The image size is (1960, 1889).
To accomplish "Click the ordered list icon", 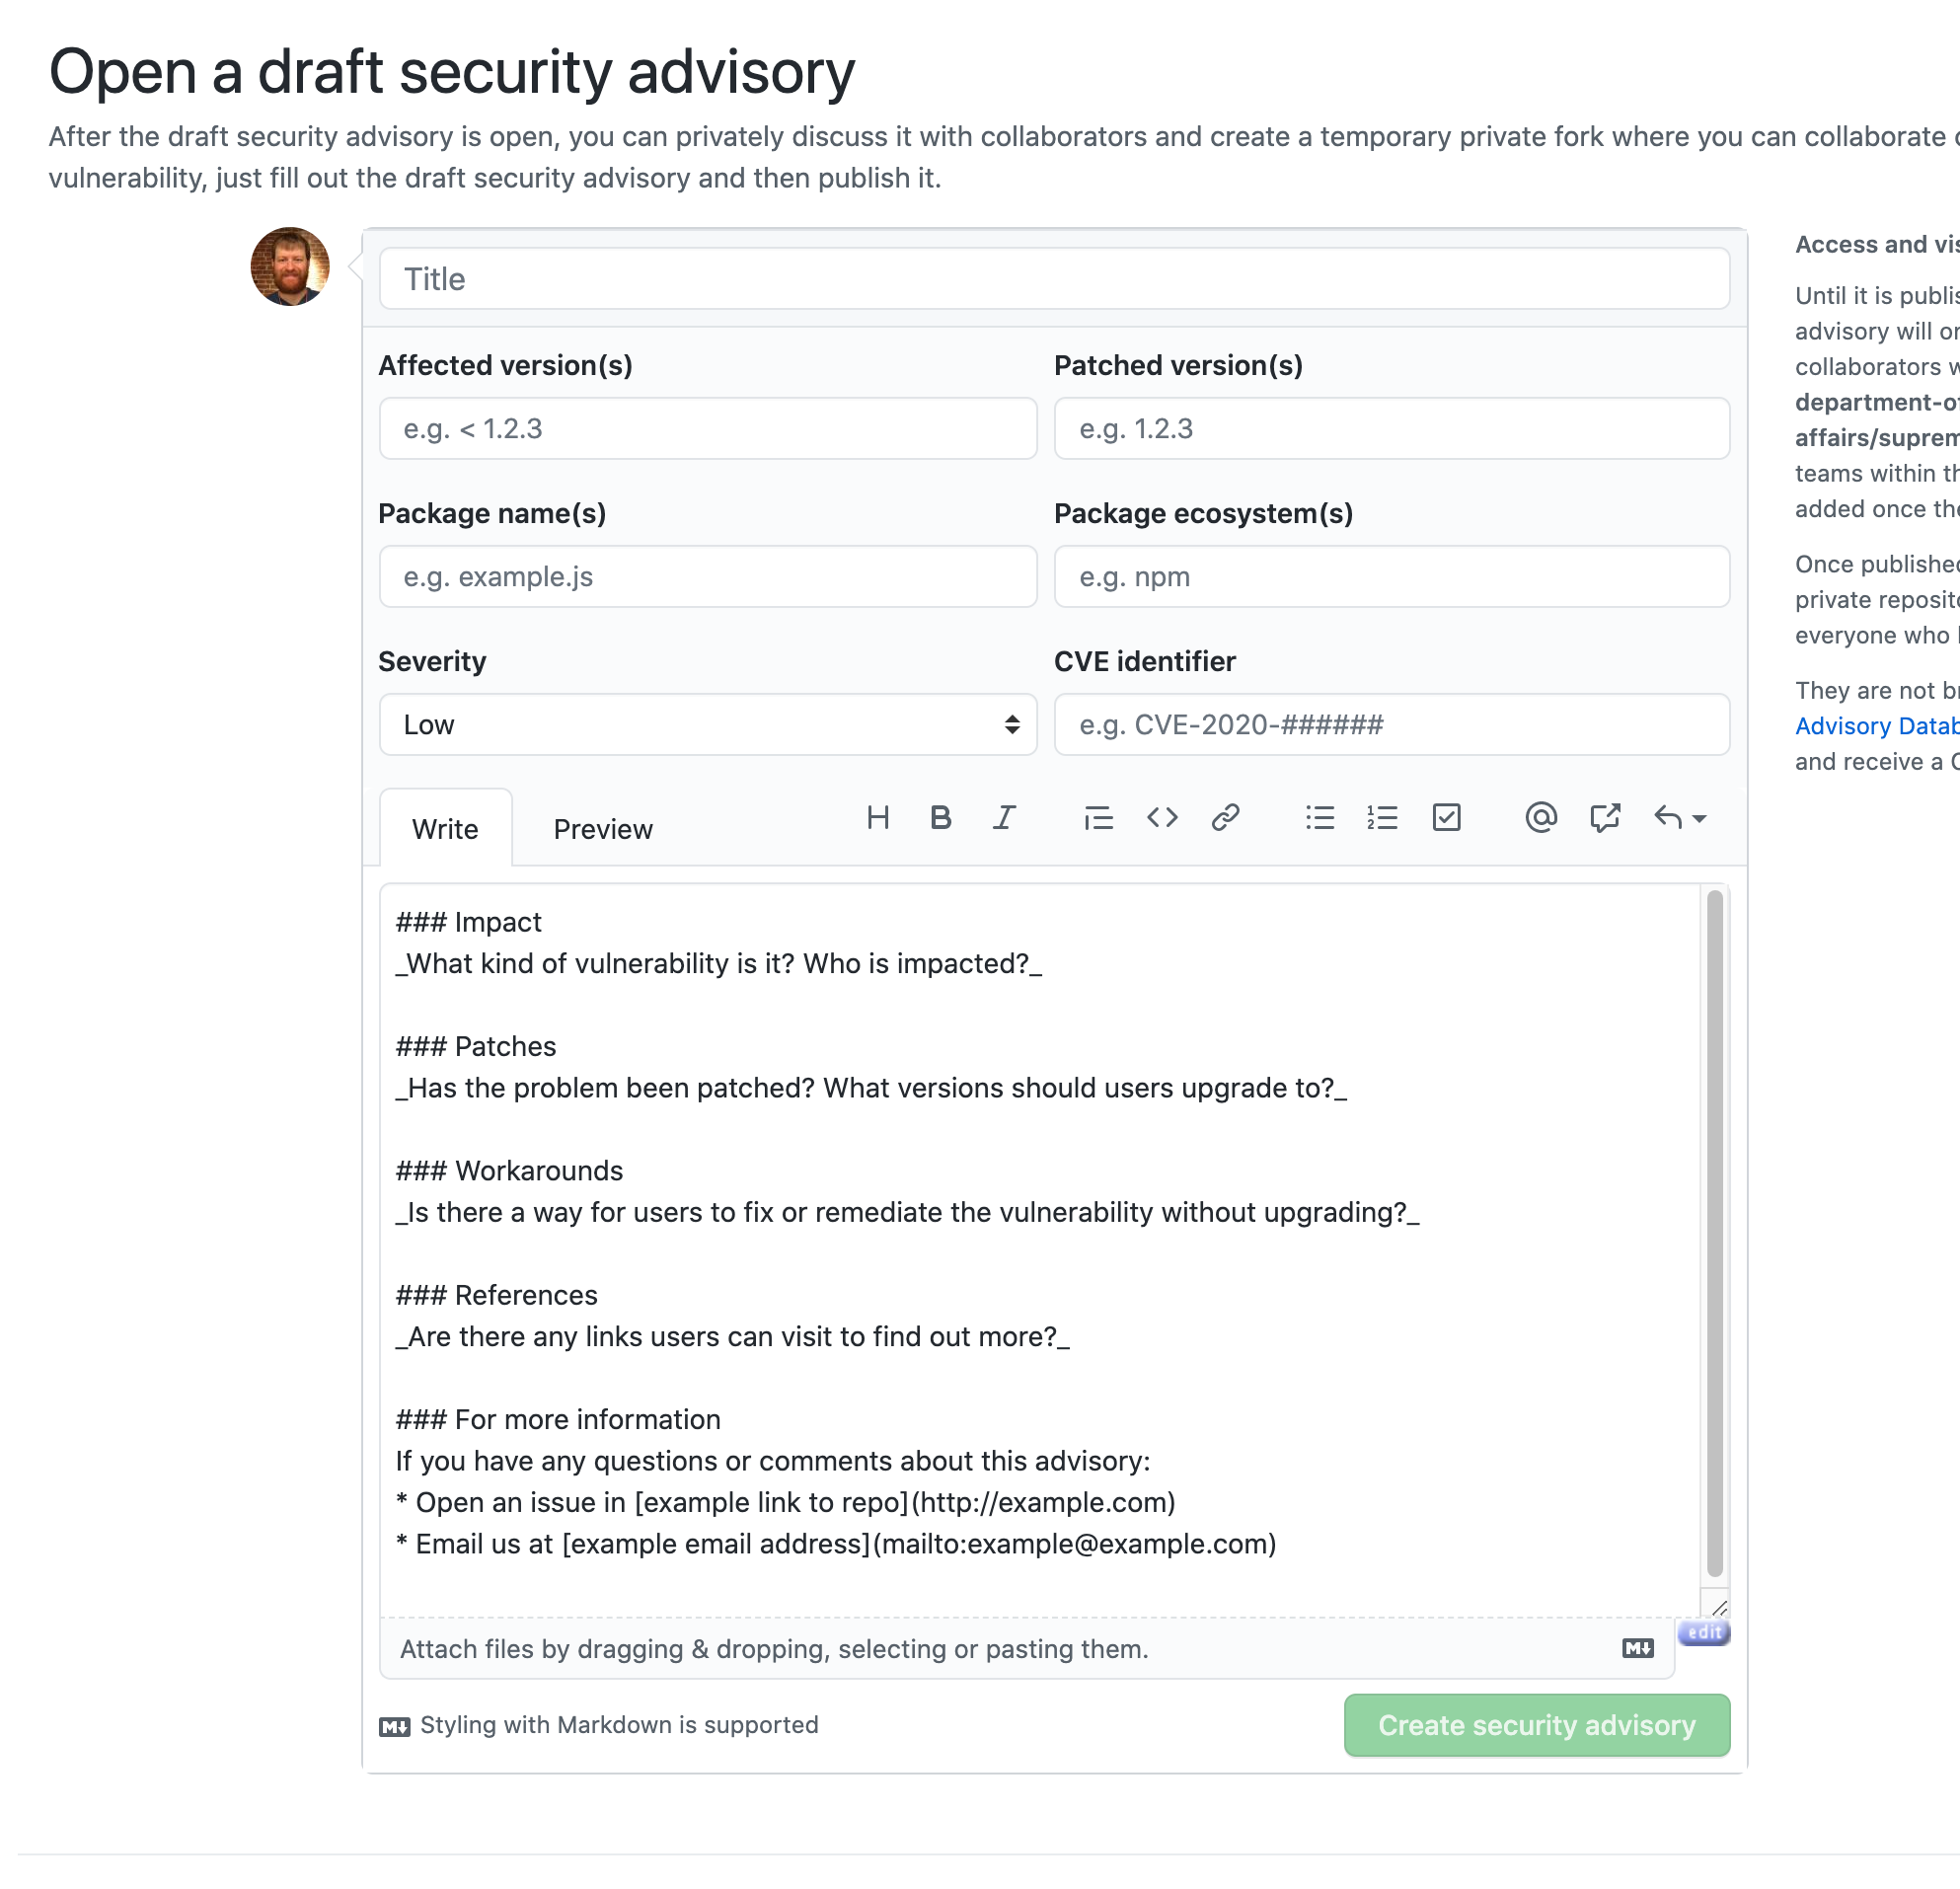I will (1383, 817).
